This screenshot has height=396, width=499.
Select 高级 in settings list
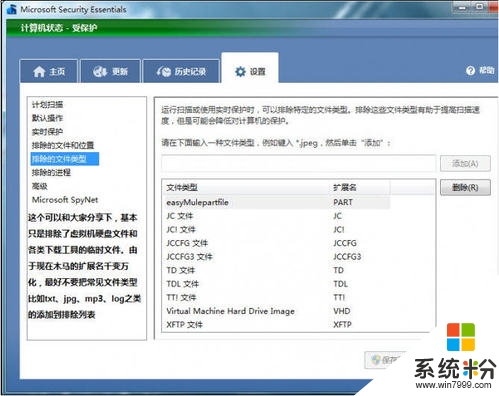[40, 186]
